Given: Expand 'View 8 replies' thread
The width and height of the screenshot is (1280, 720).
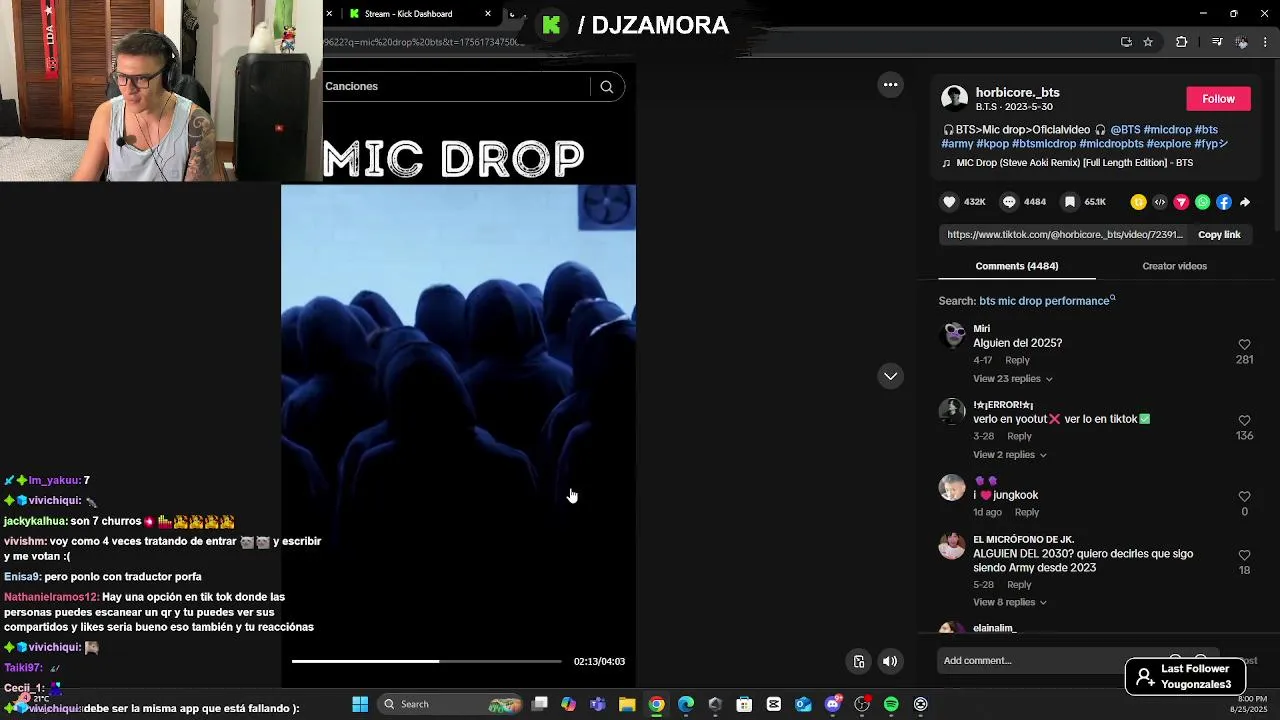Looking at the screenshot, I should click(x=1010, y=603).
